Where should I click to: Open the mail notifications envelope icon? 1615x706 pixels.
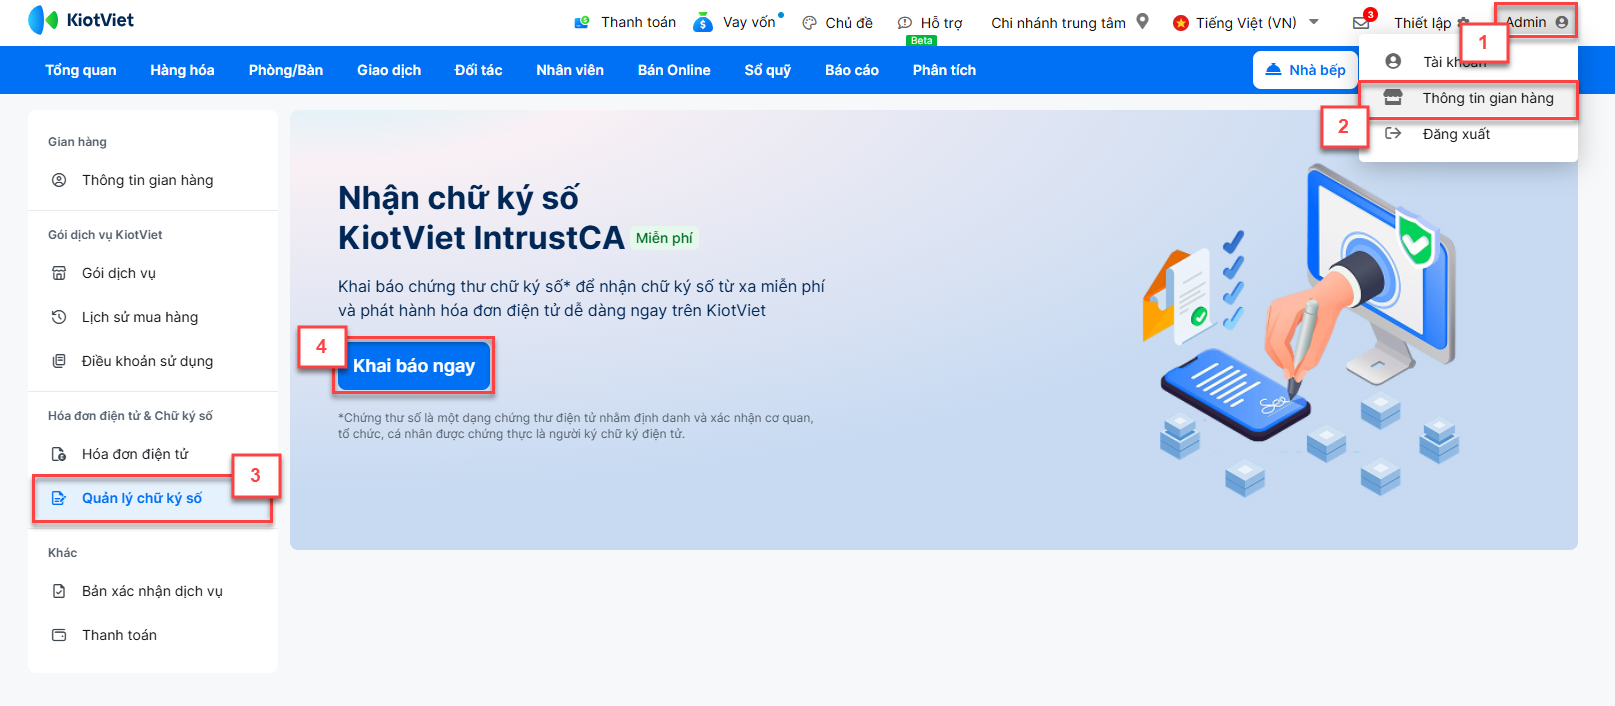pyautogui.click(x=1361, y=23)
